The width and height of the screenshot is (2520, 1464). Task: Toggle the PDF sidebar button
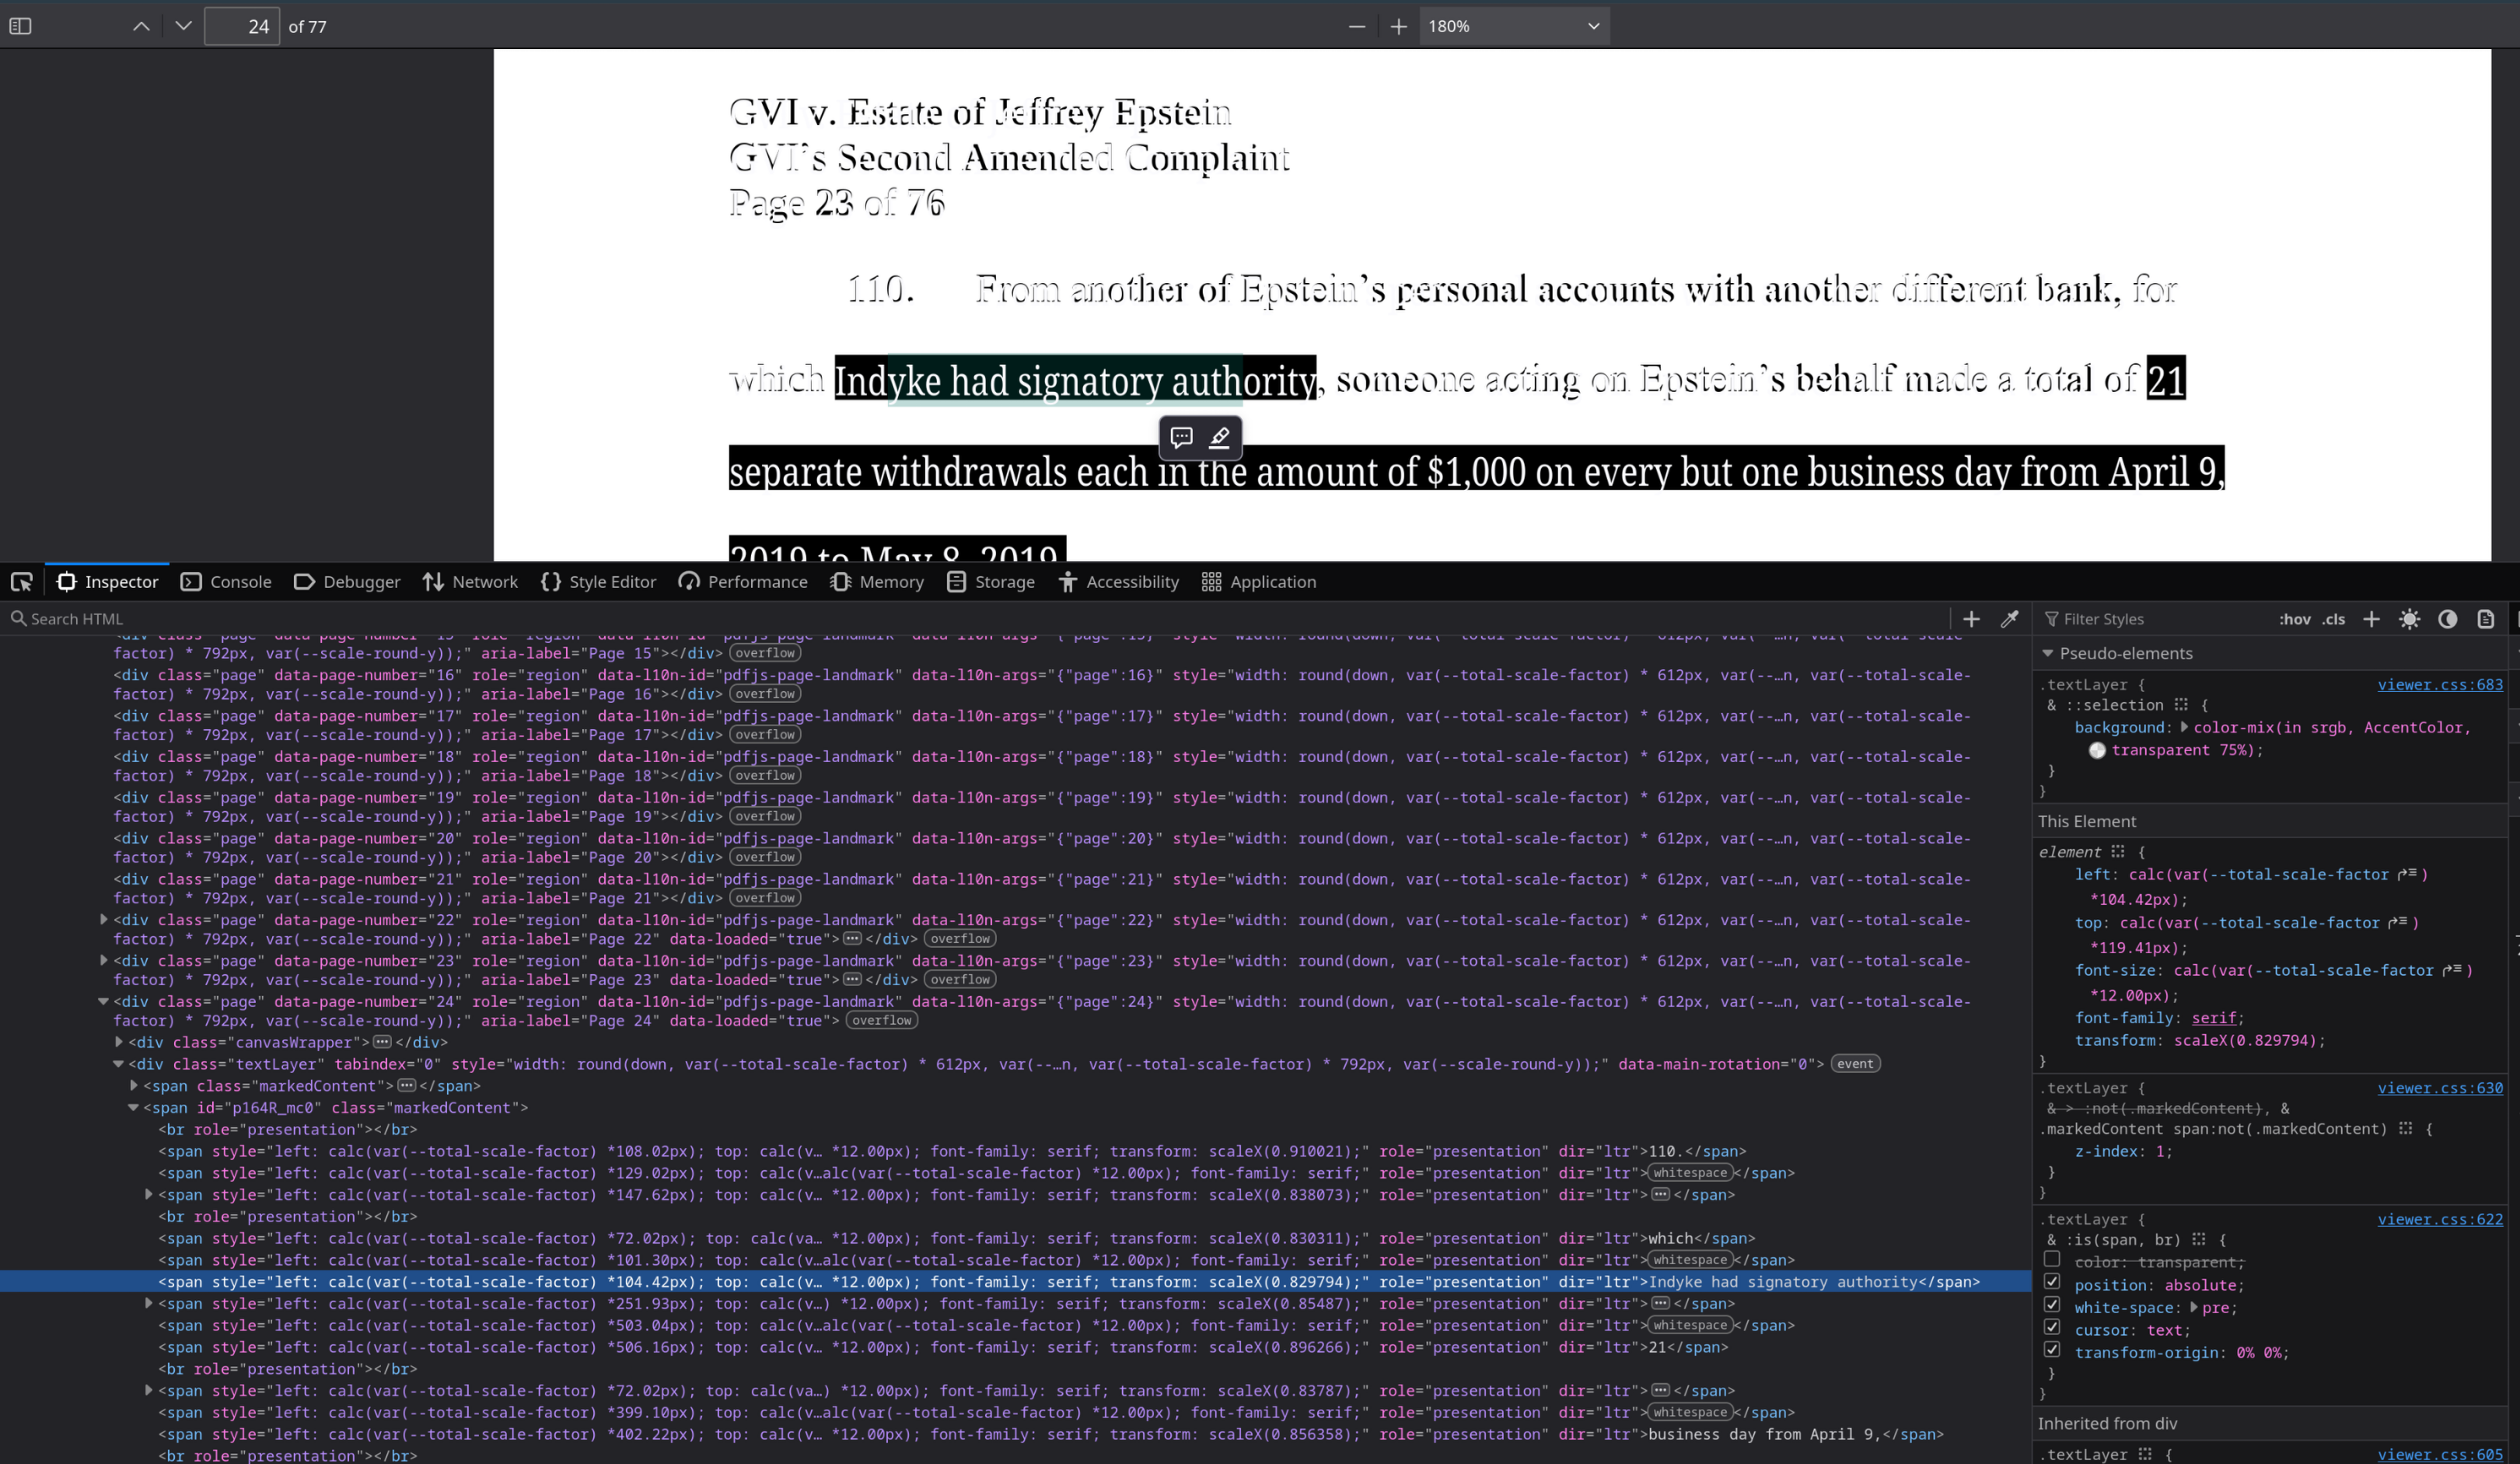pos(20,26)
